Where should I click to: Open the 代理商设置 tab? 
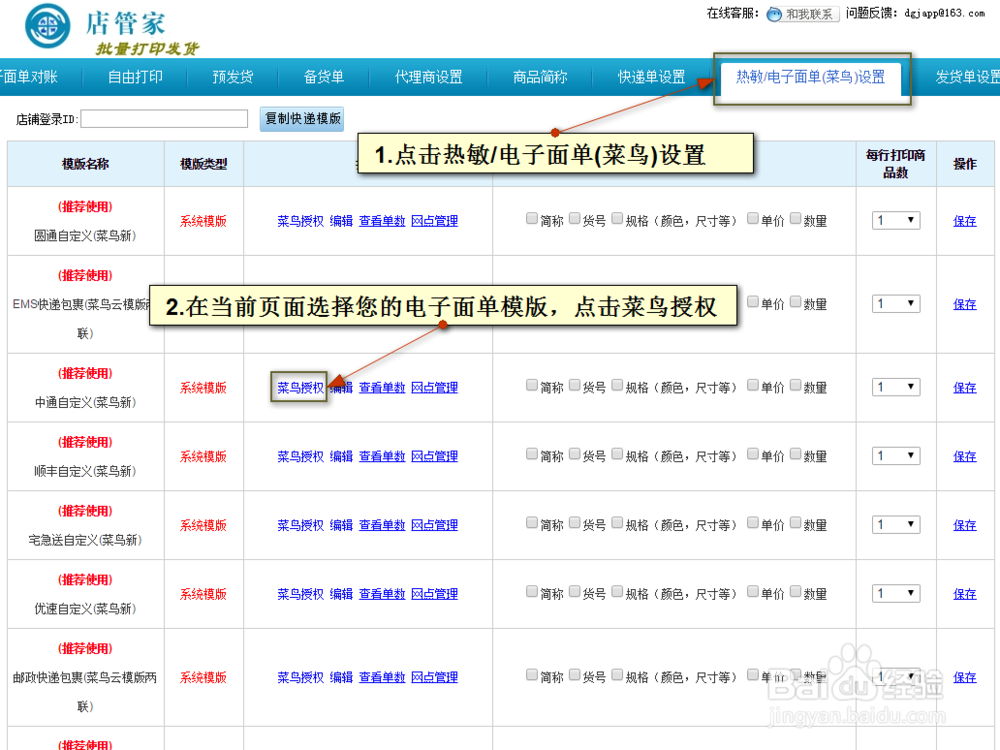tap(429, 77)
